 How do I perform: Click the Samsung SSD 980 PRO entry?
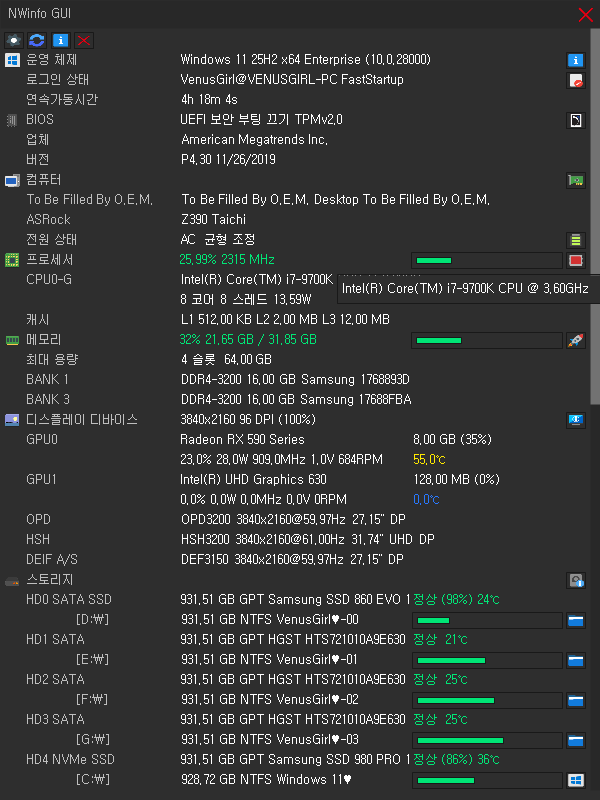click(295, 760)
